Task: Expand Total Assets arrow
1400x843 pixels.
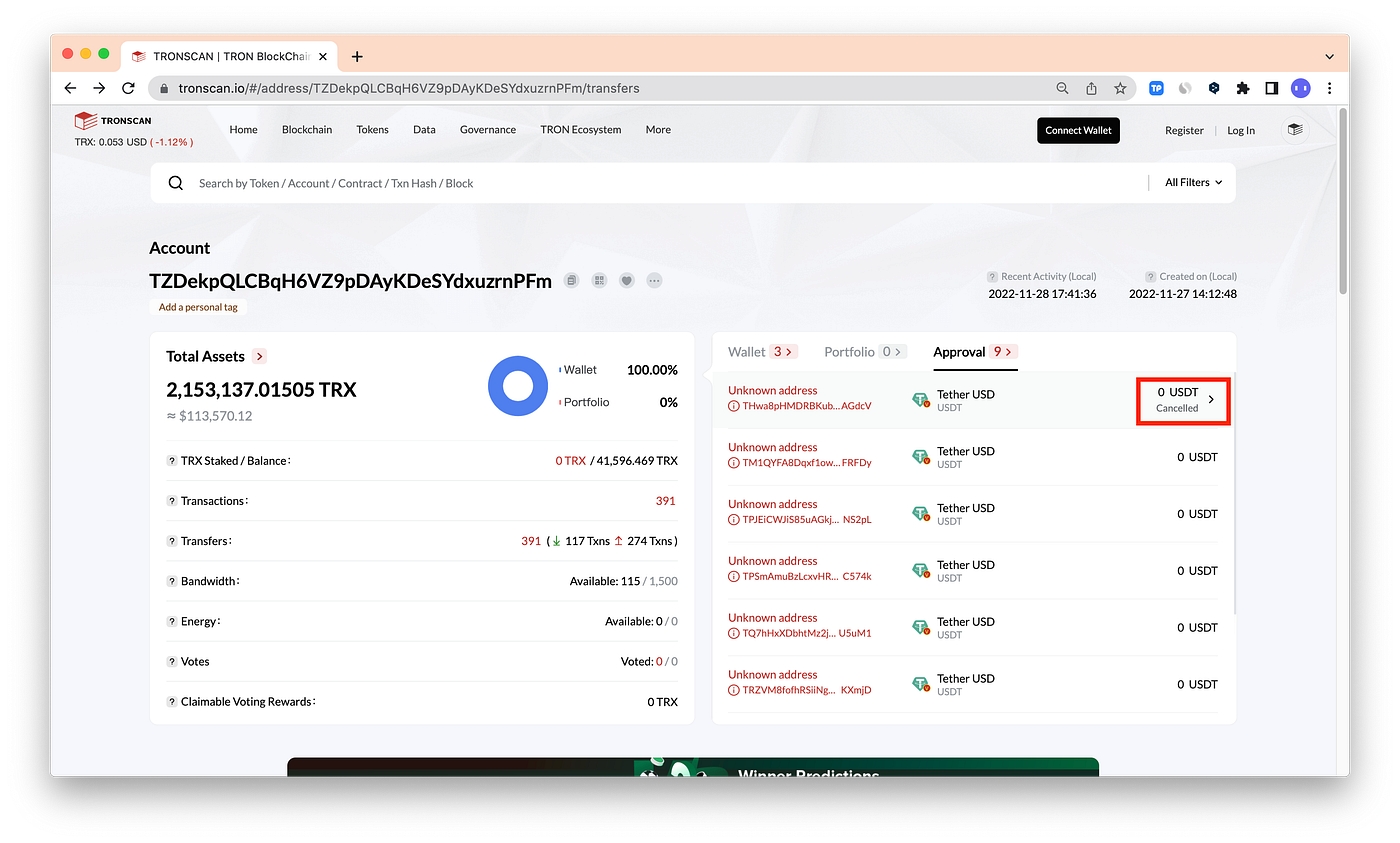Action: click(x=260, y=356)
